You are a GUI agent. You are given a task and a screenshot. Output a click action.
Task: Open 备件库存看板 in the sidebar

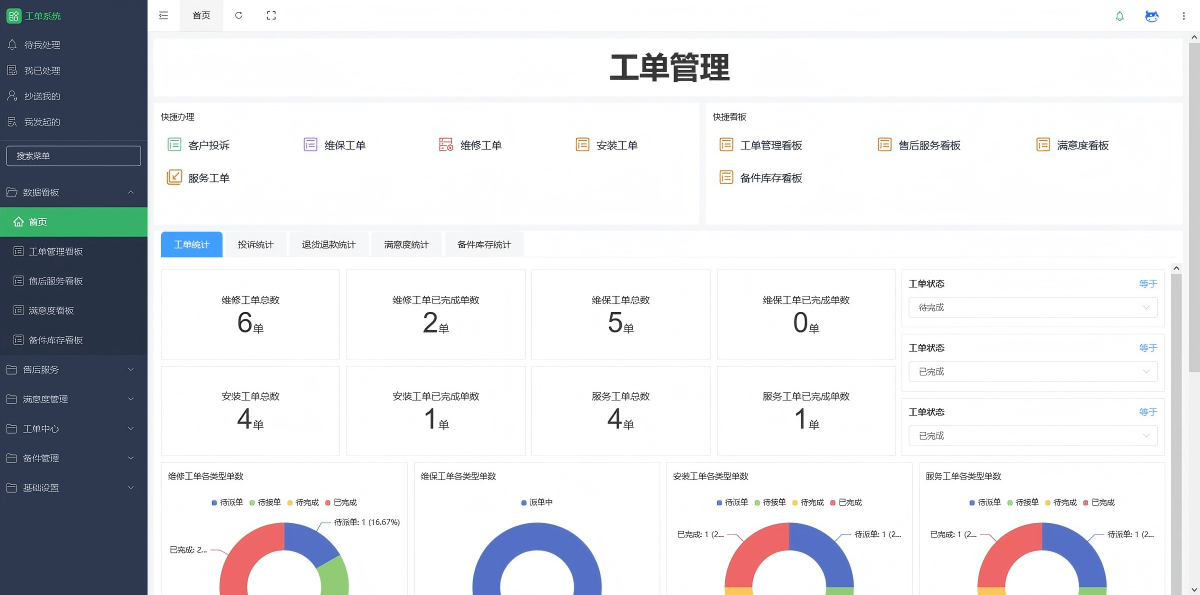point(74,340)
